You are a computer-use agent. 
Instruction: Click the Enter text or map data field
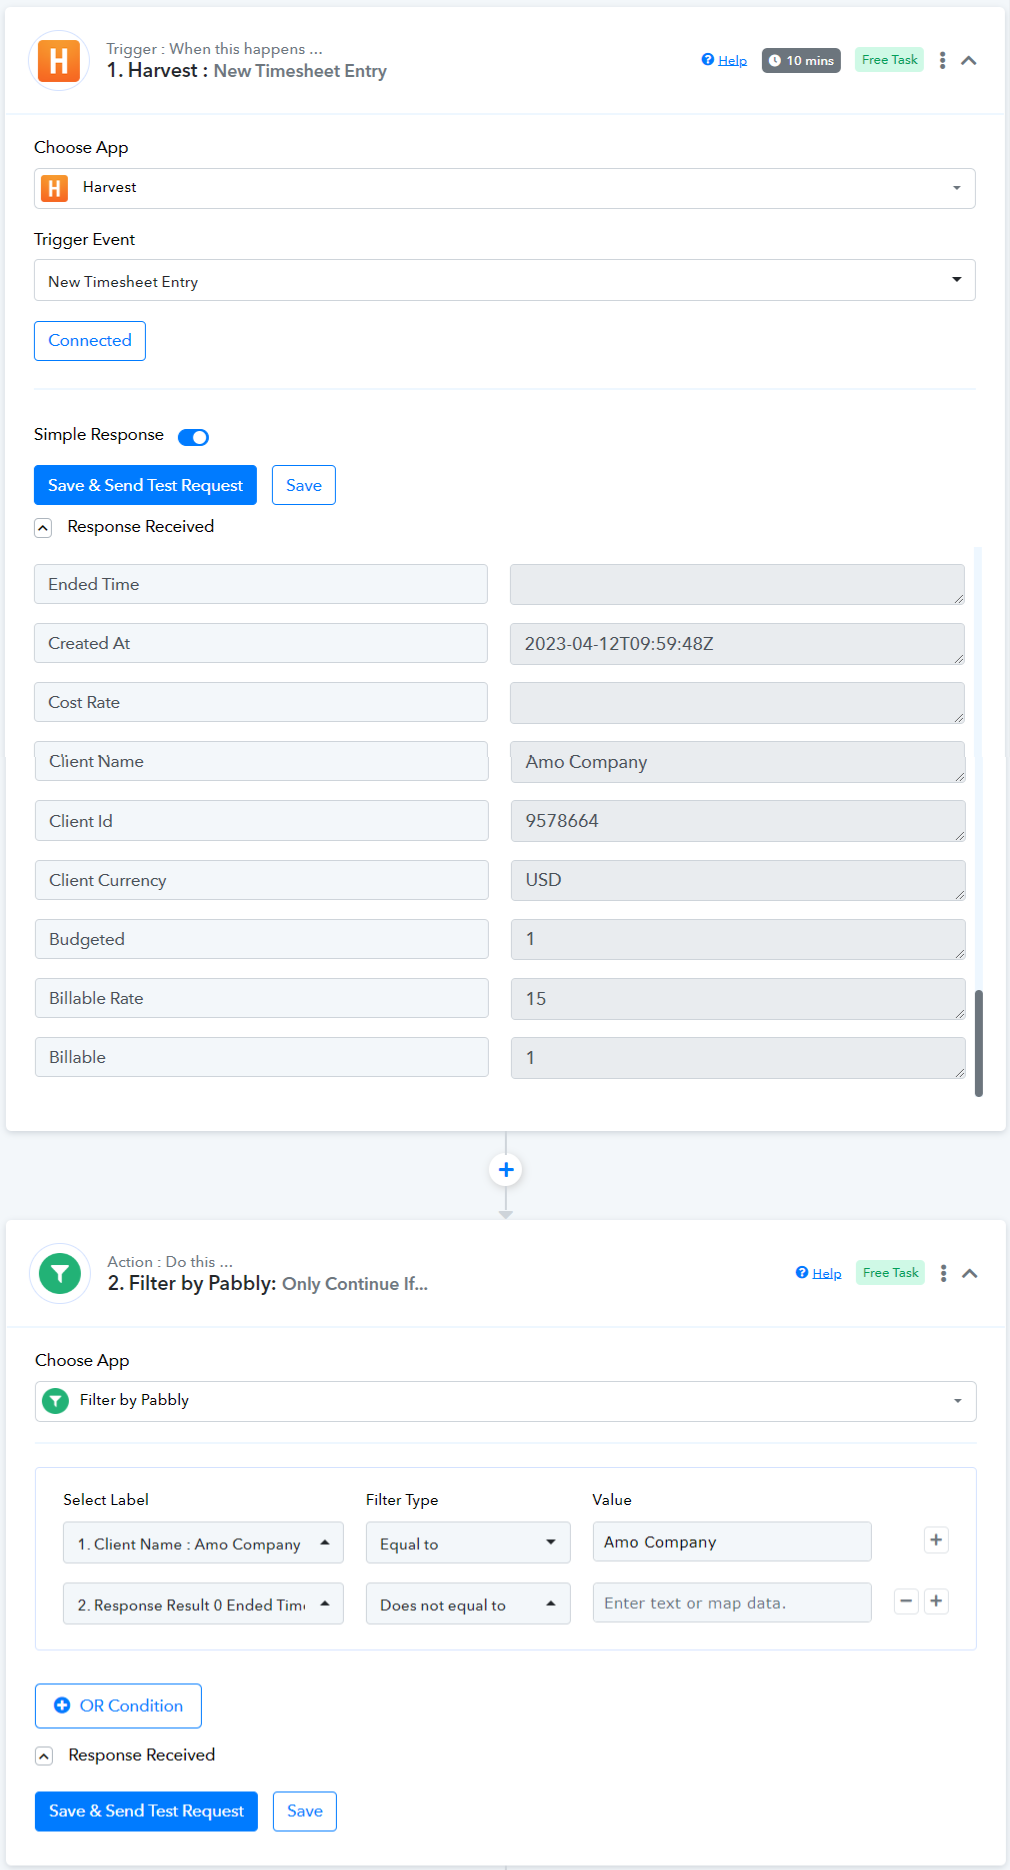click(732, 1603)
